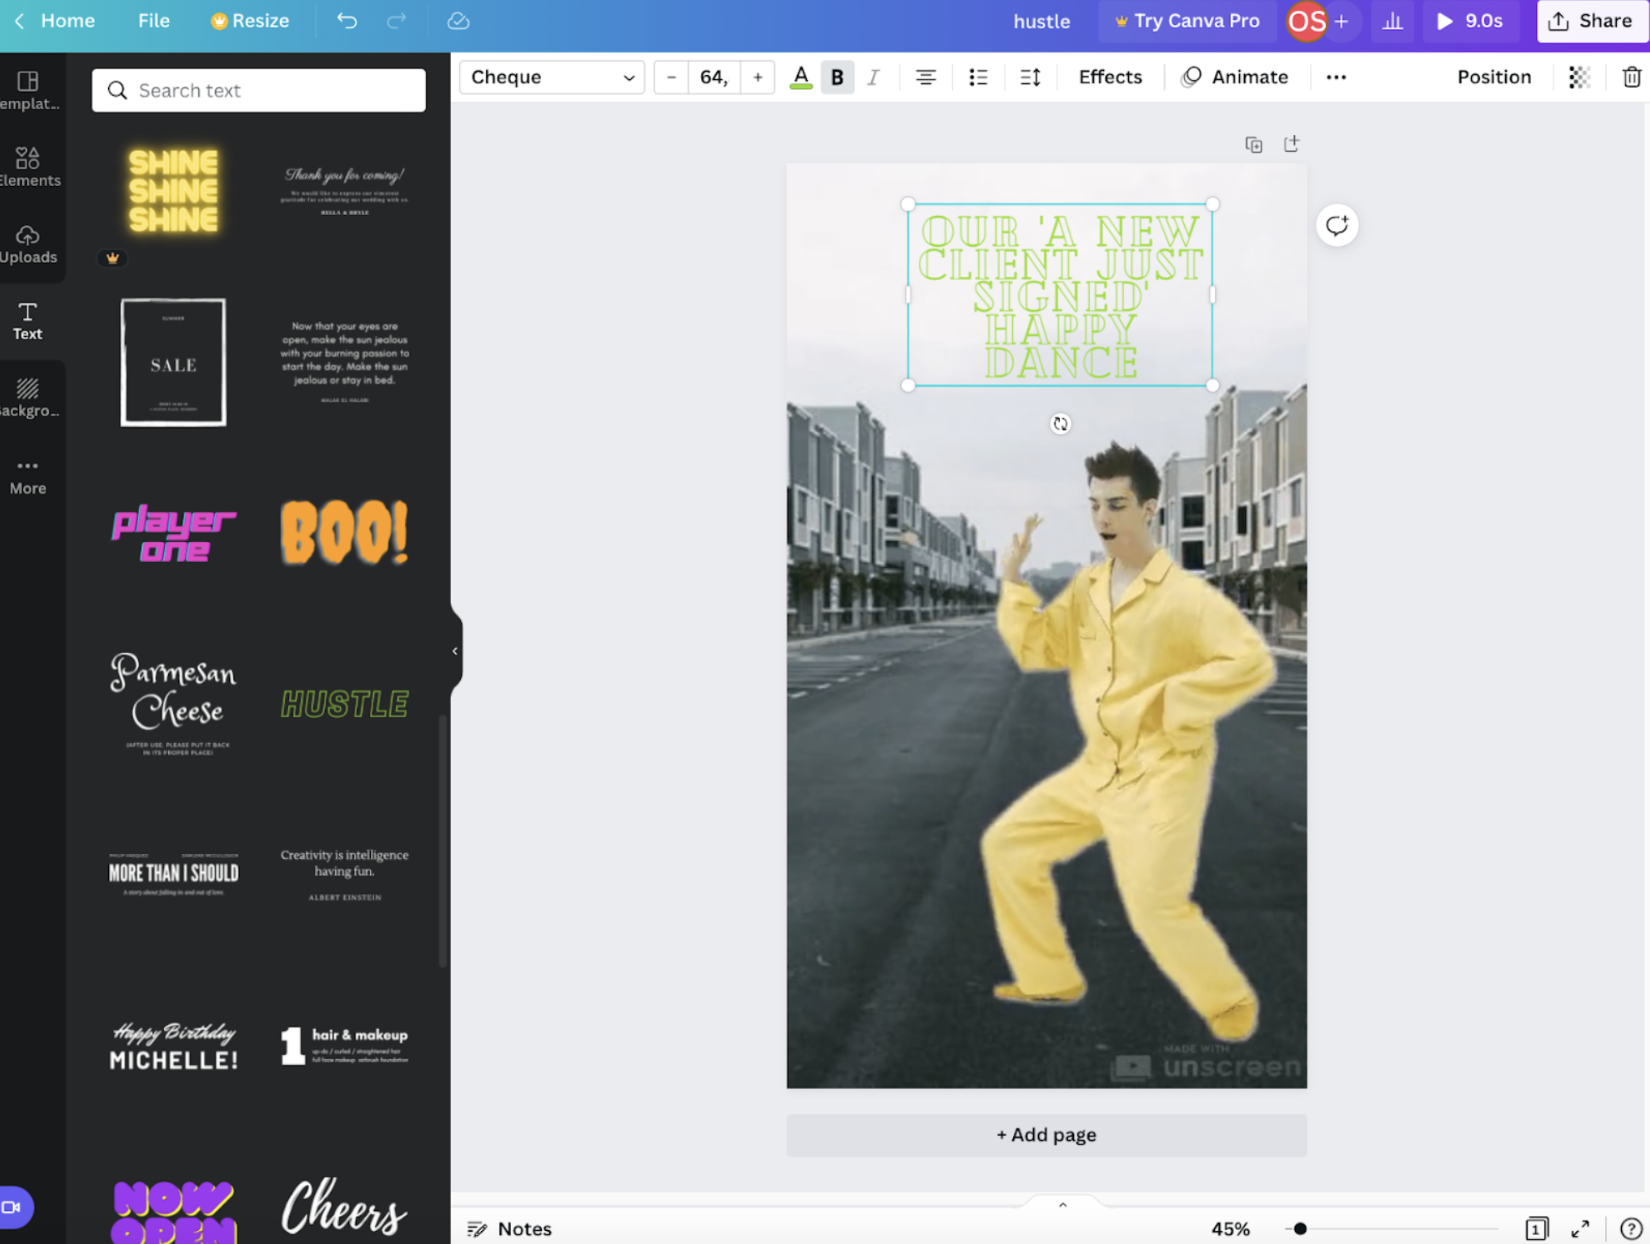Open the Position panel
The height and width of the screenshot is (1244, 1650).
click(1493, 77)
